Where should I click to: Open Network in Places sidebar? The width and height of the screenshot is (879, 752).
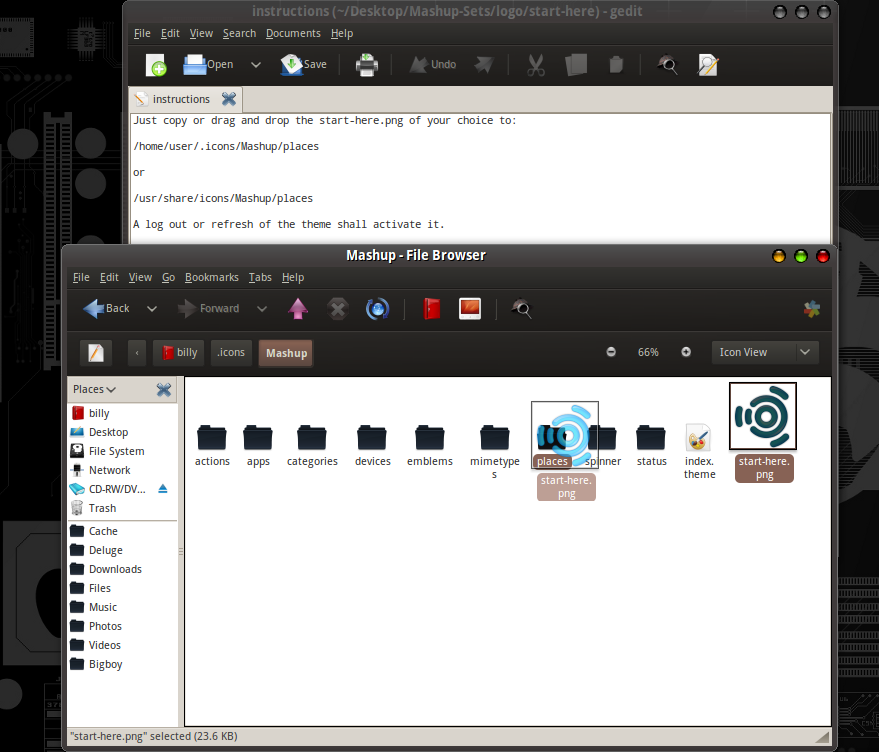pos(123,470)
